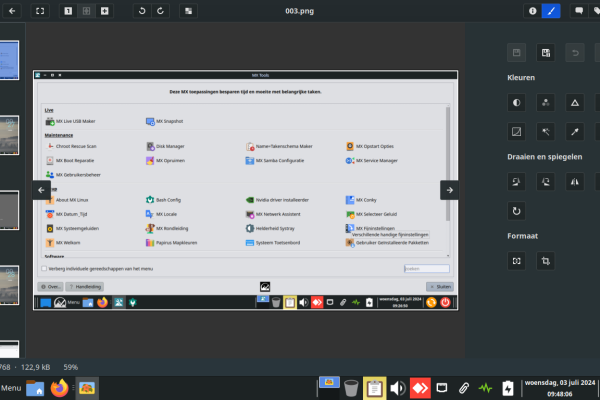Open the sharpen triangle tool
This screenshot has width=600, height=400.
pyautogui.click(x=574, y=102)
